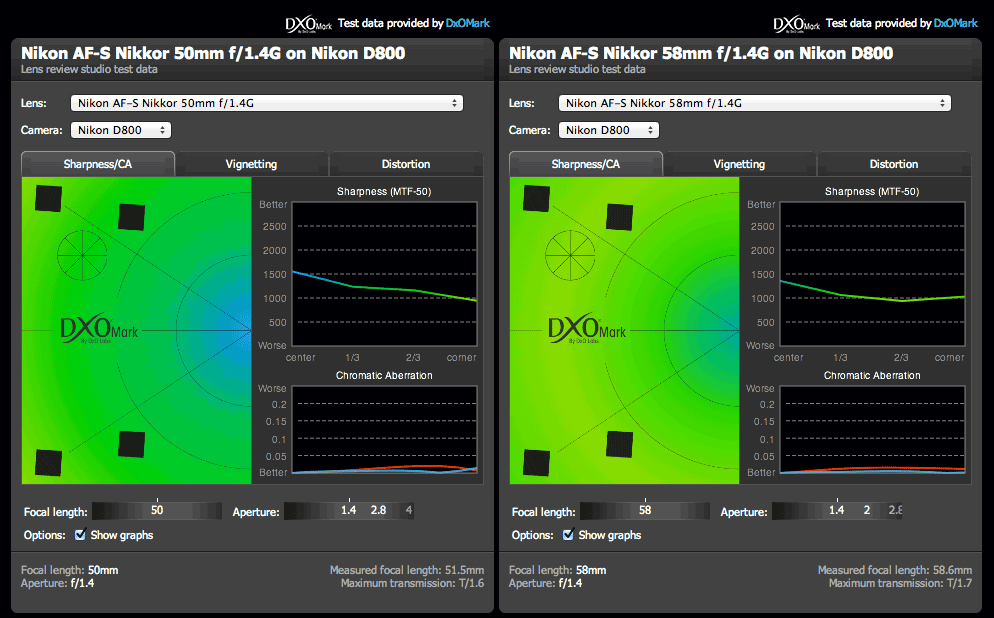Screen dimensions: 994x618
Task: Select Sharpness/CA tab in the 50mm panel
Action: pos(98,164)
